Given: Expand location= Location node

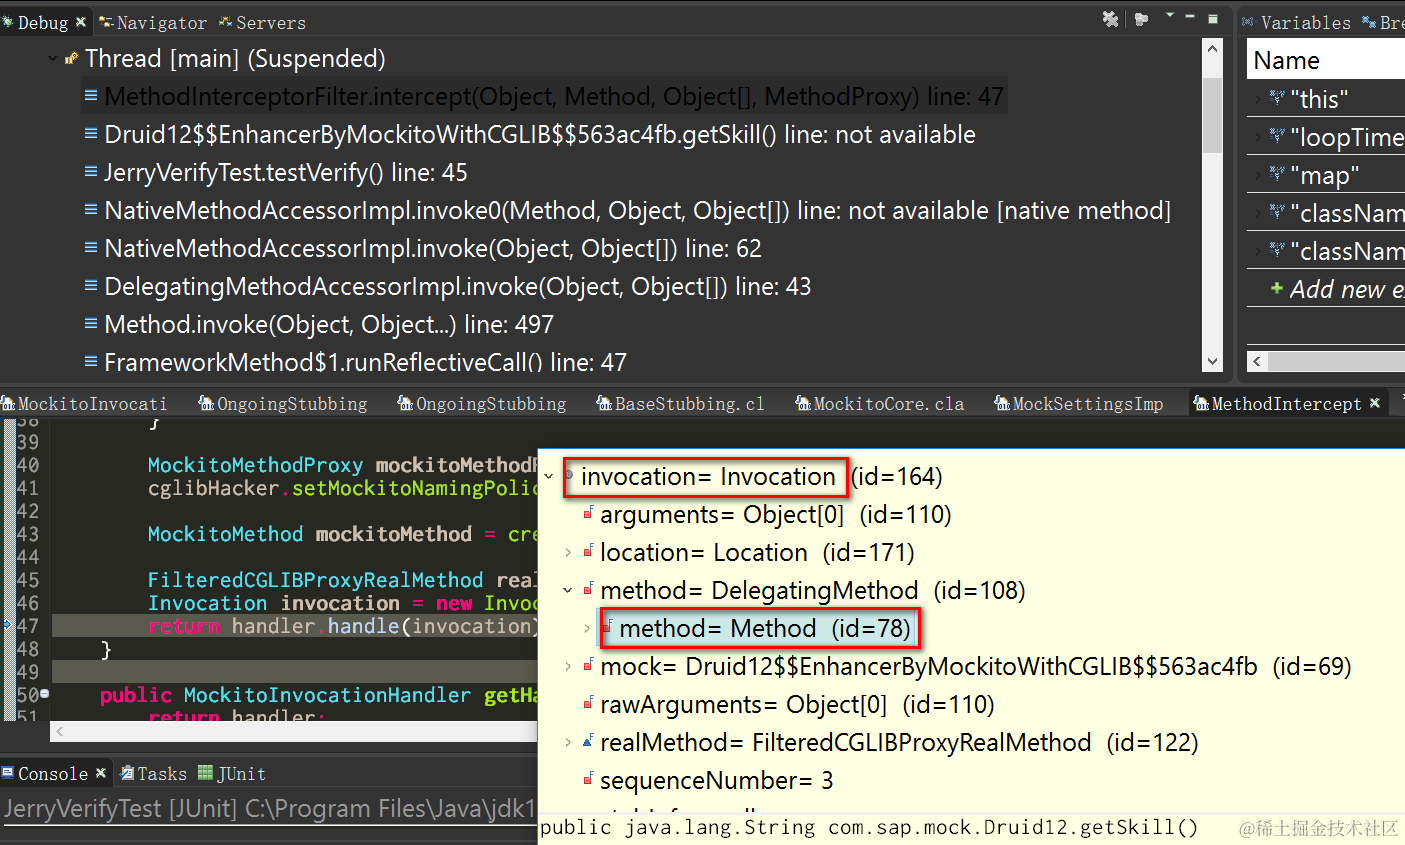Looking at the screenshot, I should coord(567,553).
